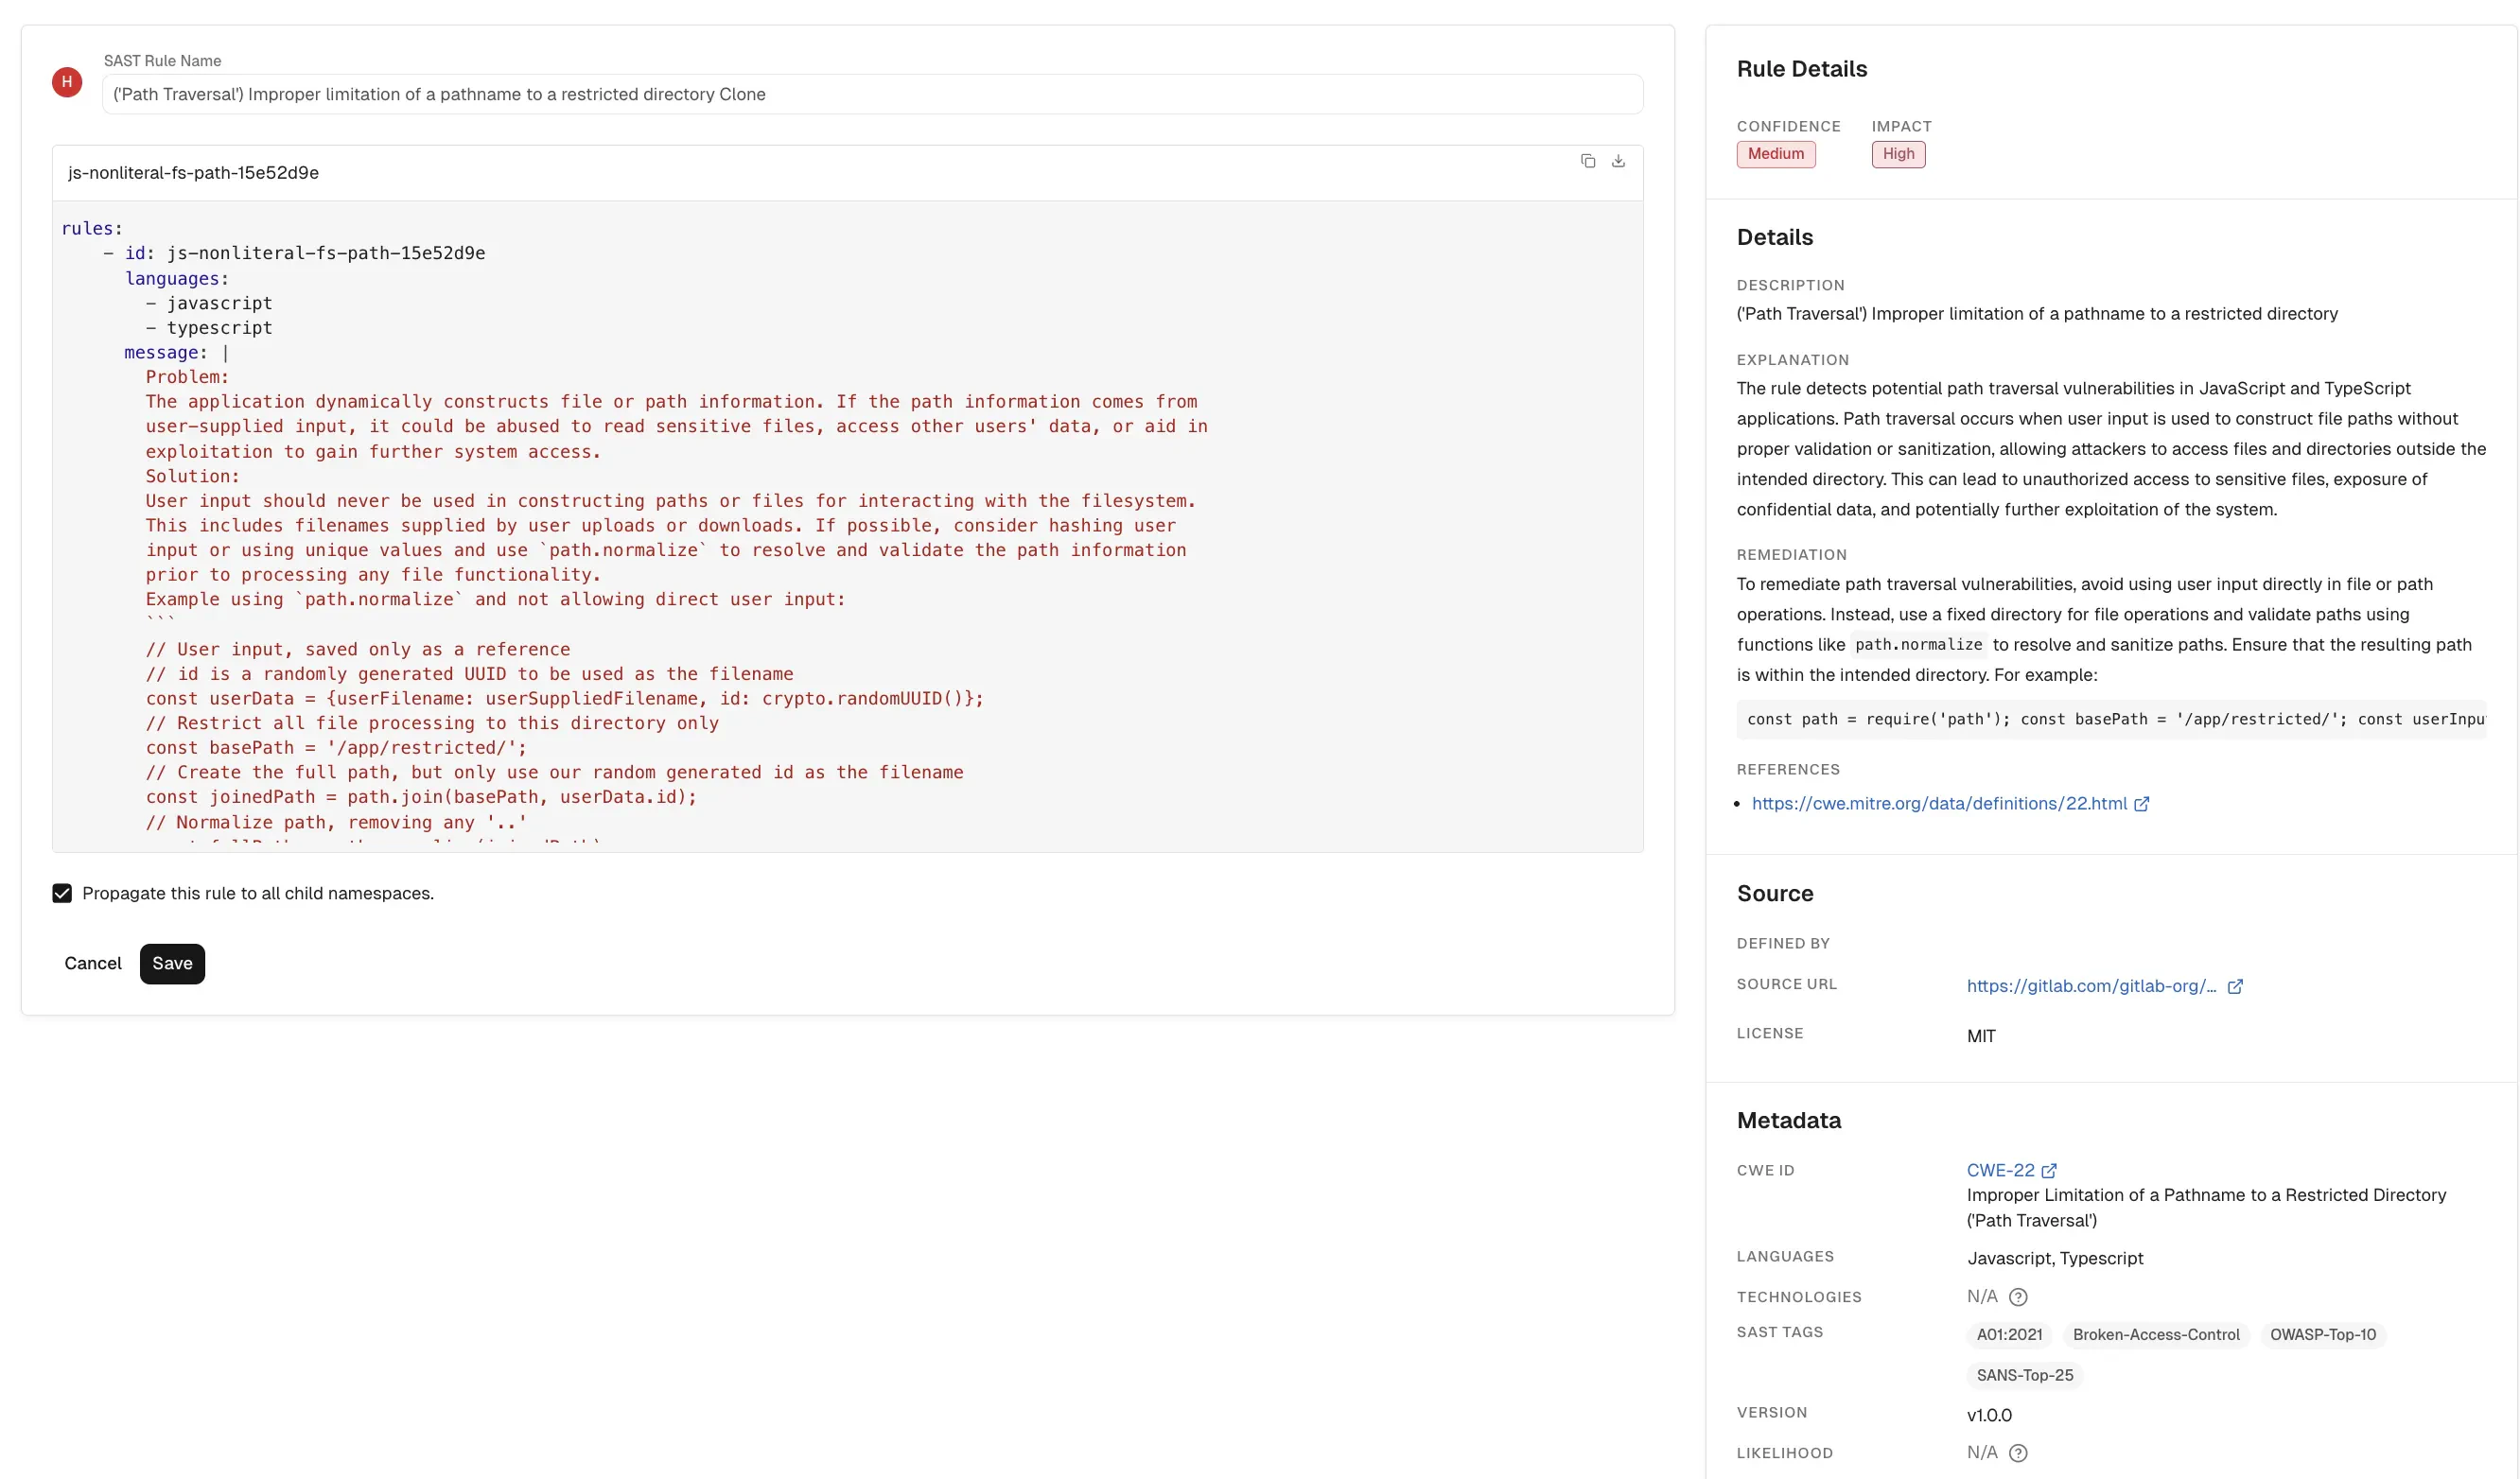The image size is (2520, 1479).
Task: Click the REMEDIATION label
Action: [1792, 555]
